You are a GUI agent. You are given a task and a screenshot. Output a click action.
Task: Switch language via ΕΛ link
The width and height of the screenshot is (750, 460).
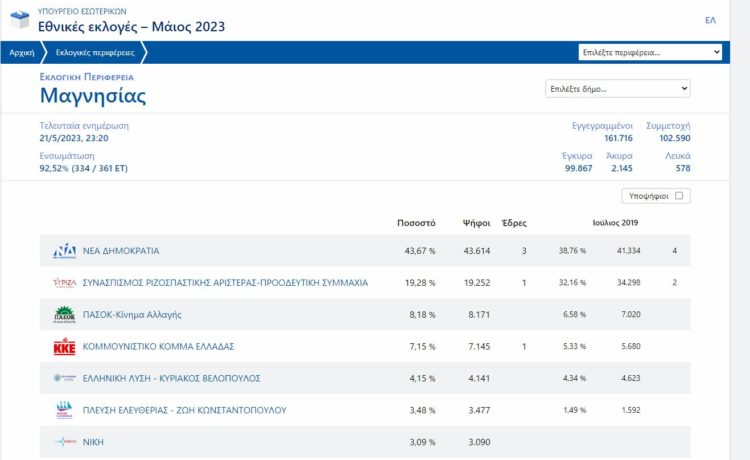(710, 20)
